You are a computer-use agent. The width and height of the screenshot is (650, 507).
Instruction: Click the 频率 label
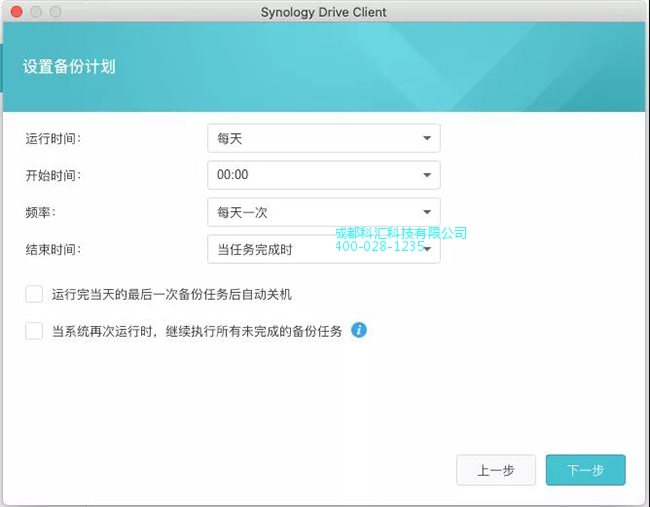click(41, 212)
